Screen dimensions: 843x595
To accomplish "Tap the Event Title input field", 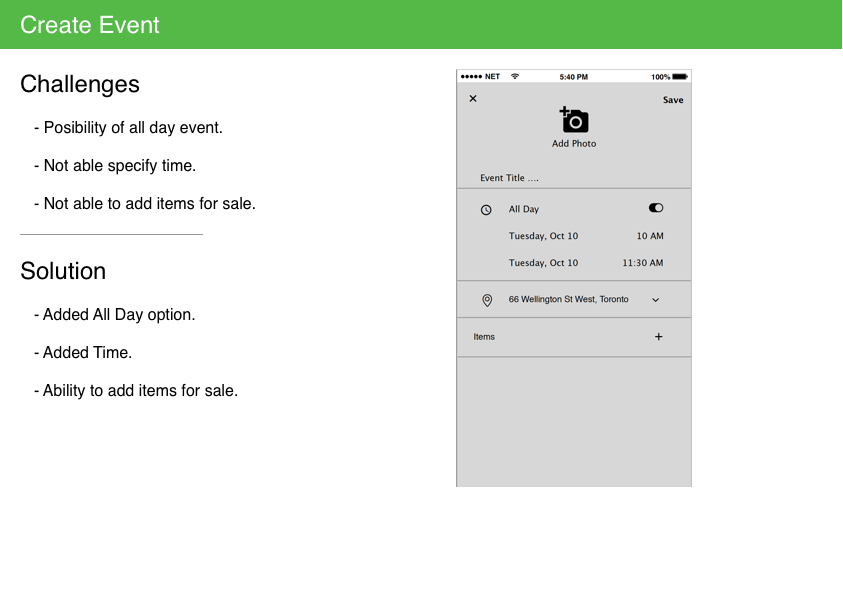I will pyautogui.click(x=511, y=177).
